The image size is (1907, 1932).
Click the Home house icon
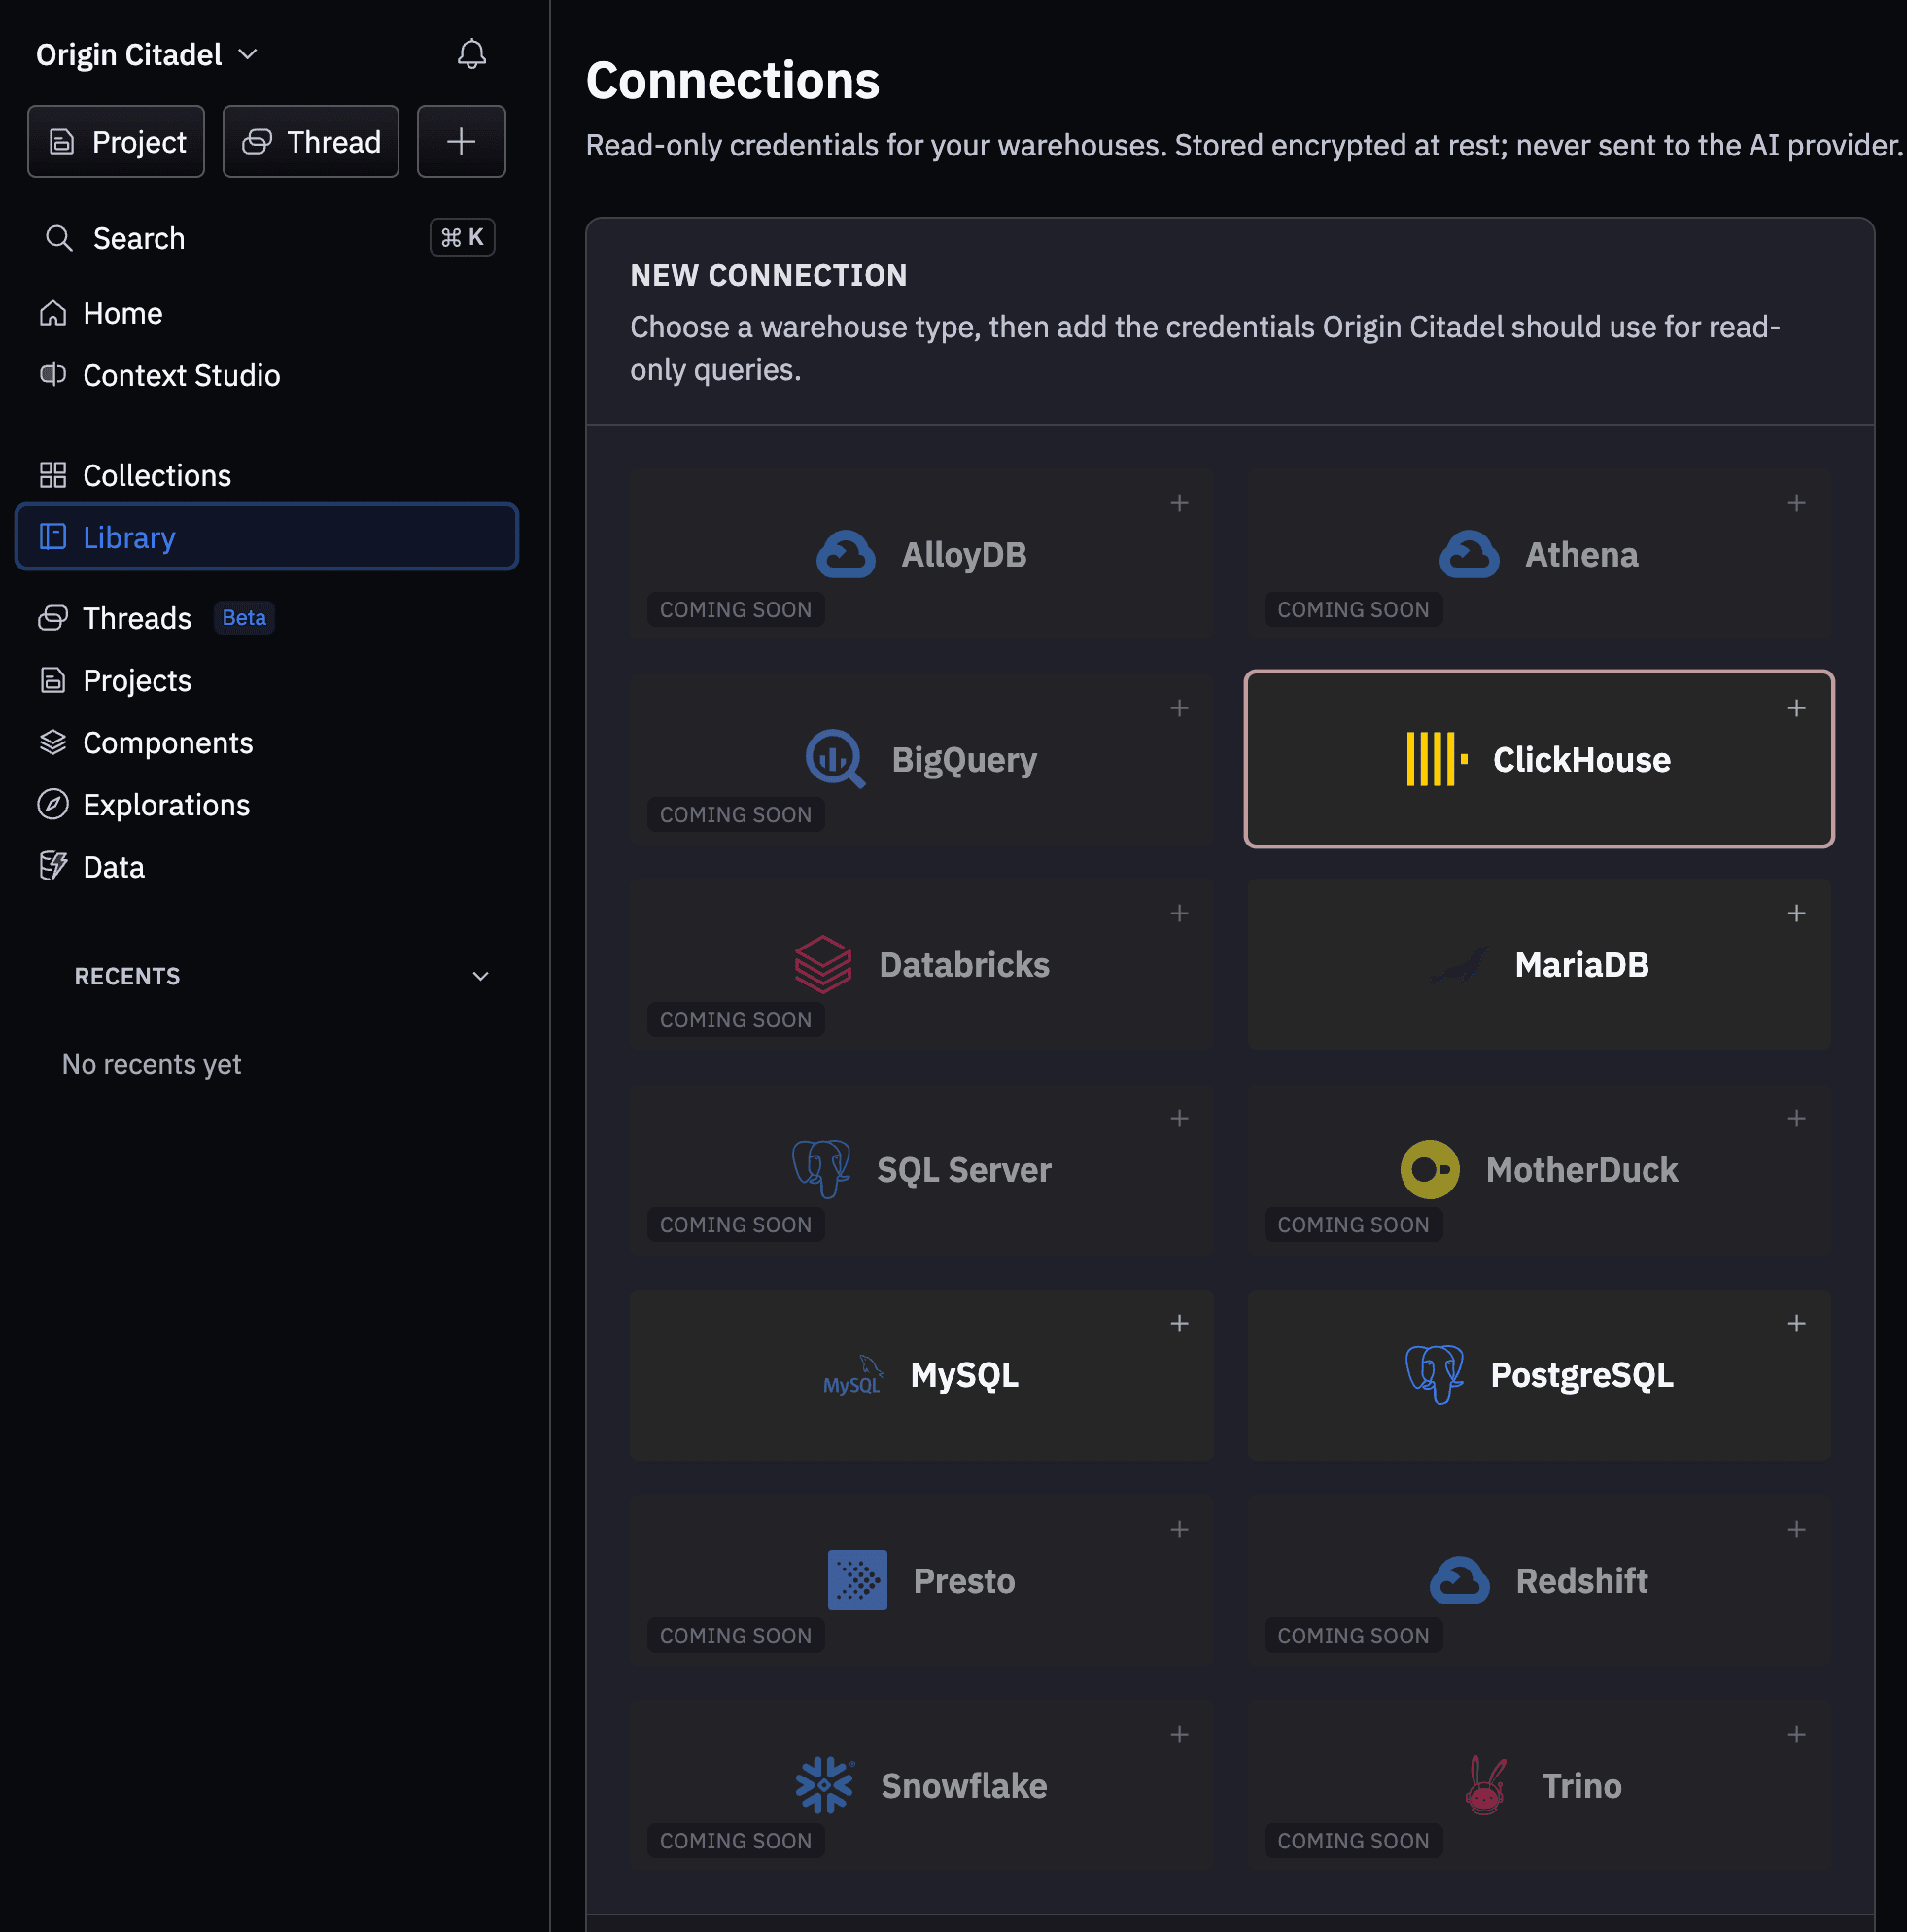pyautogui.click(x=53, y=313)
